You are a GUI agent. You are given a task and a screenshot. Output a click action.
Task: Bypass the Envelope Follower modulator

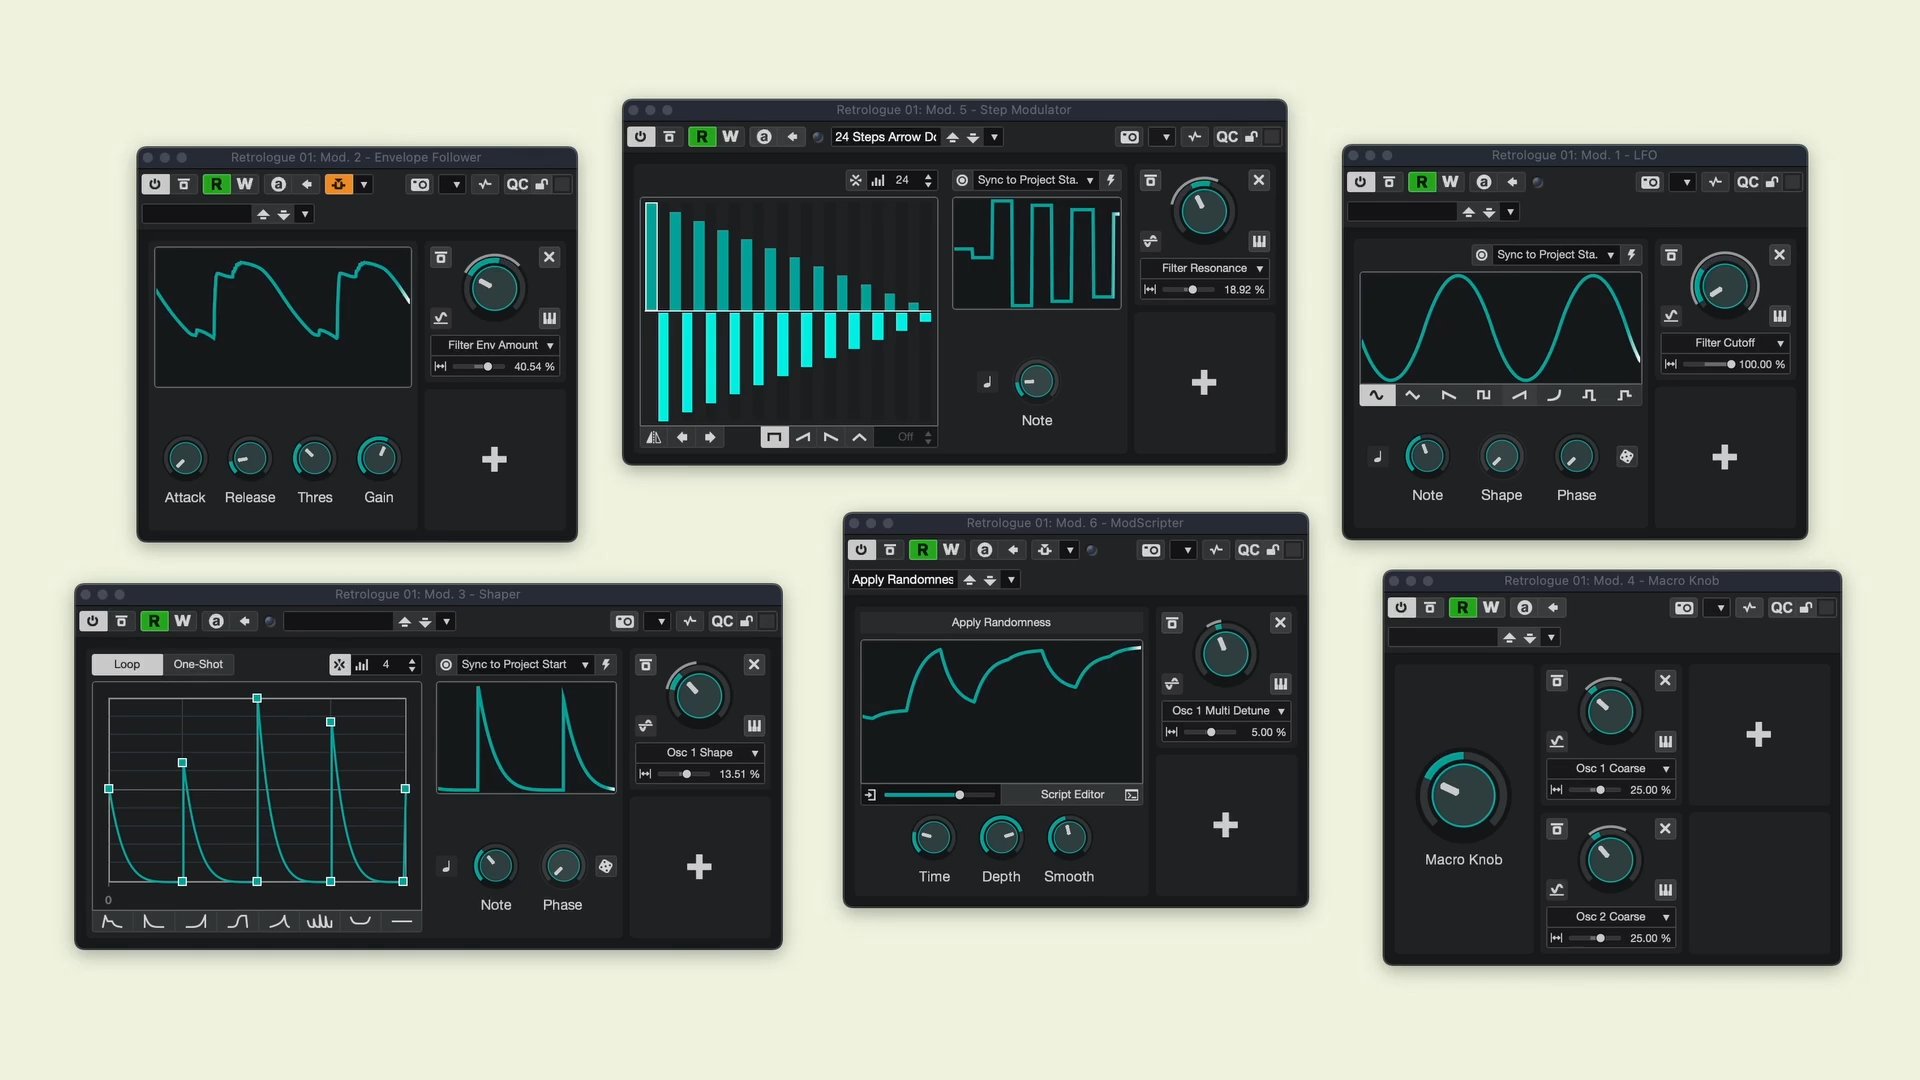154,184
